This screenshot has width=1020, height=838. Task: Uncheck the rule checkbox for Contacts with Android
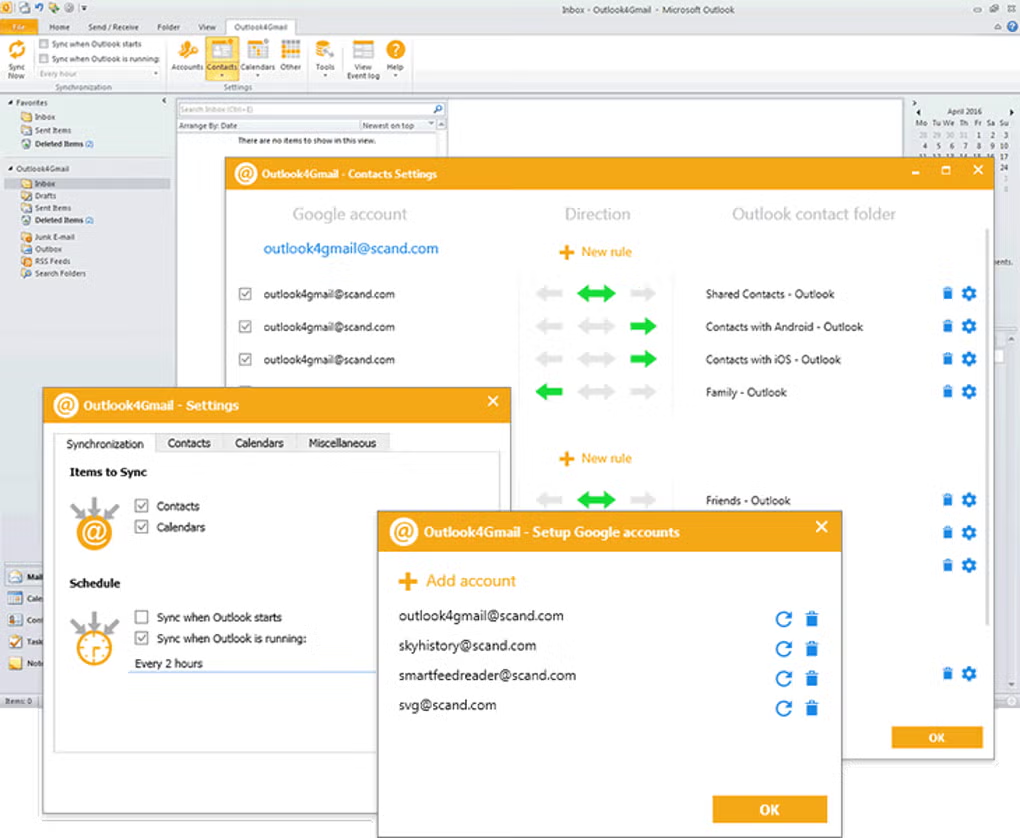tap(245, 327)
